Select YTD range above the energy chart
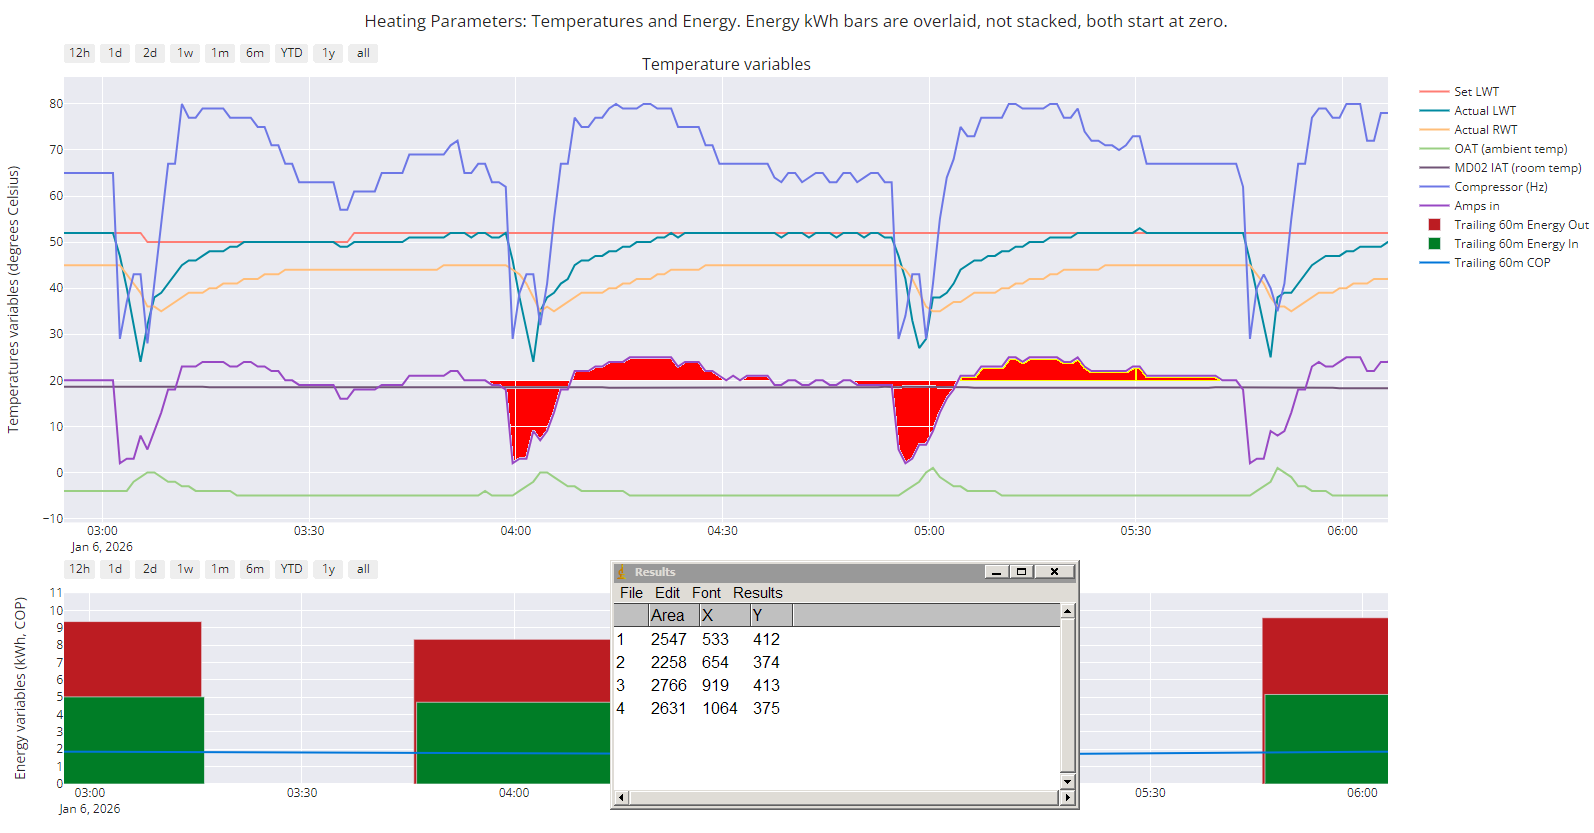 pyautogui.click(x=291, y=569)
